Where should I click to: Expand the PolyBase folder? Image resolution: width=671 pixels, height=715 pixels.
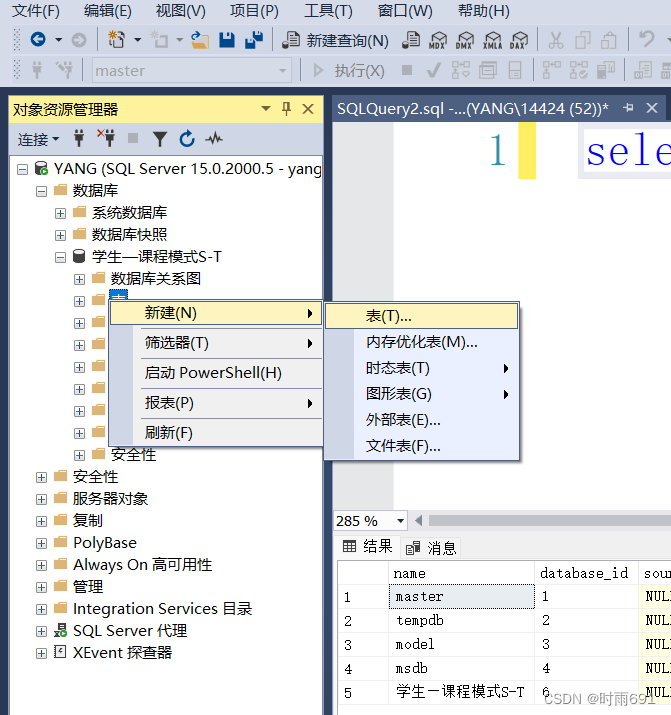[x=41, y=544]
